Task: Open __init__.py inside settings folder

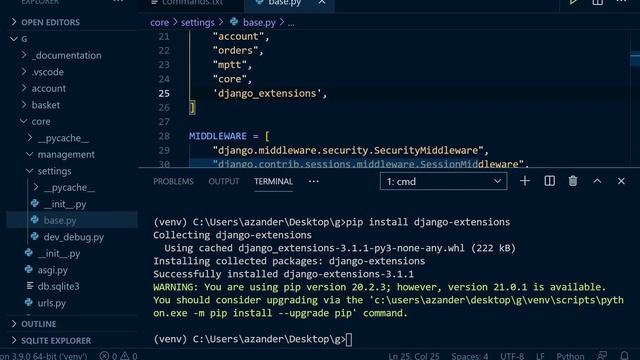Action: pos(65,204)
